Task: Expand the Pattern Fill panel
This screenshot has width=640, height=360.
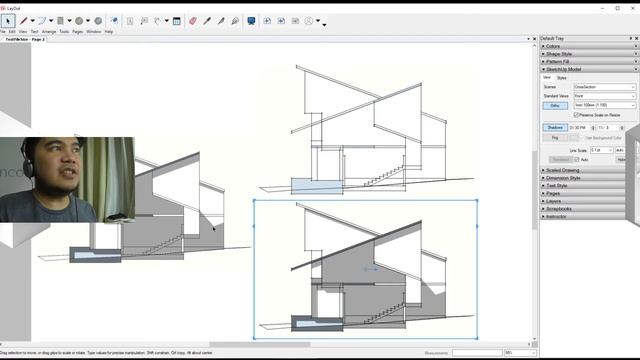Action: click(589, 62)
